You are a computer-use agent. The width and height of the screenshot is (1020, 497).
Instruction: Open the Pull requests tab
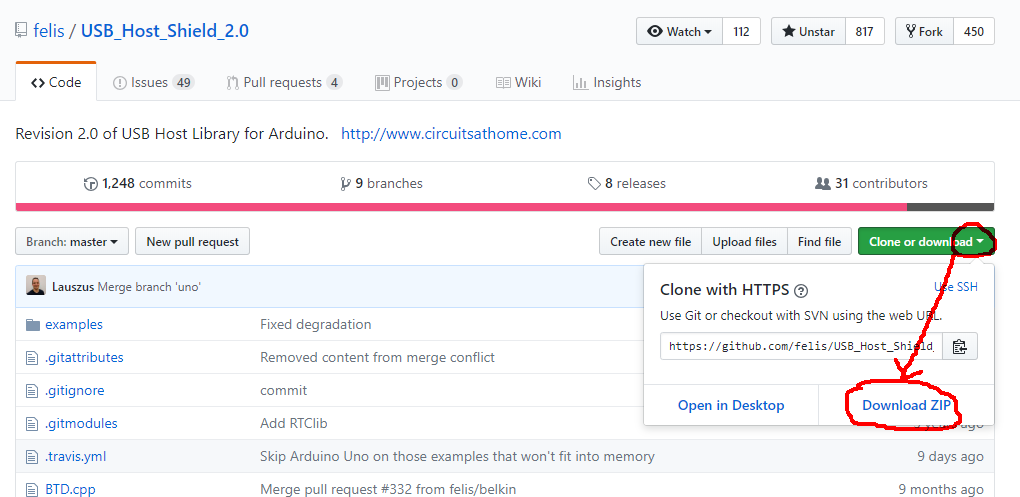click(x=284, y=82)
